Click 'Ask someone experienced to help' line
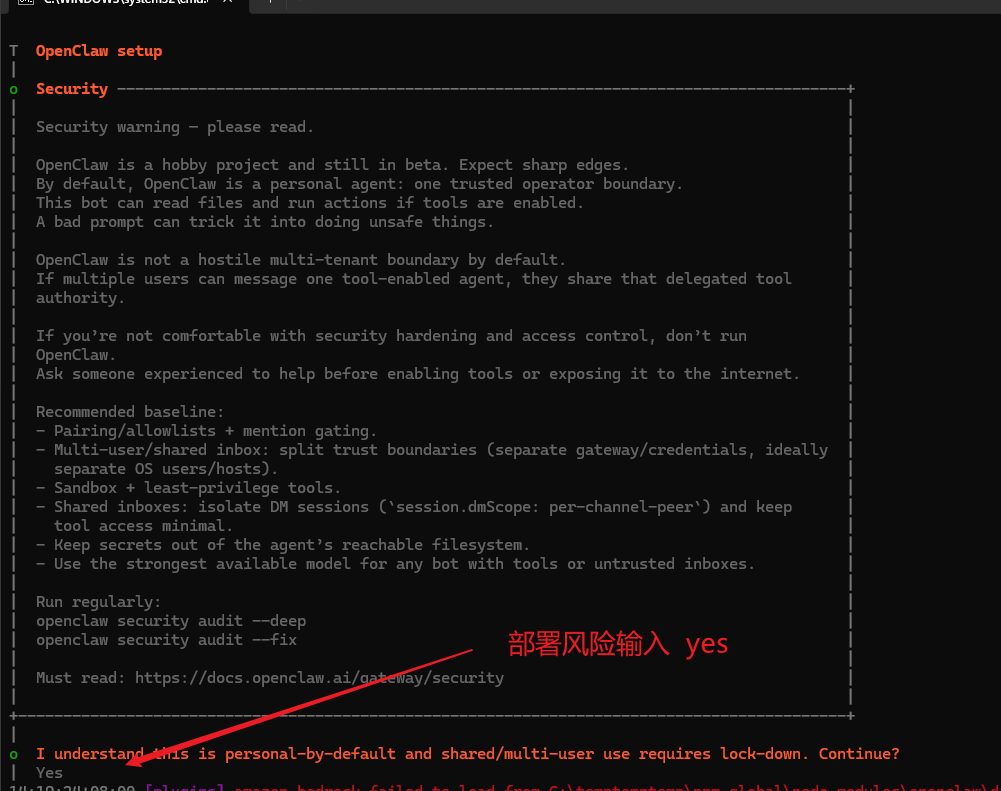Viewport: 1001px width, 791px height. 418,374
